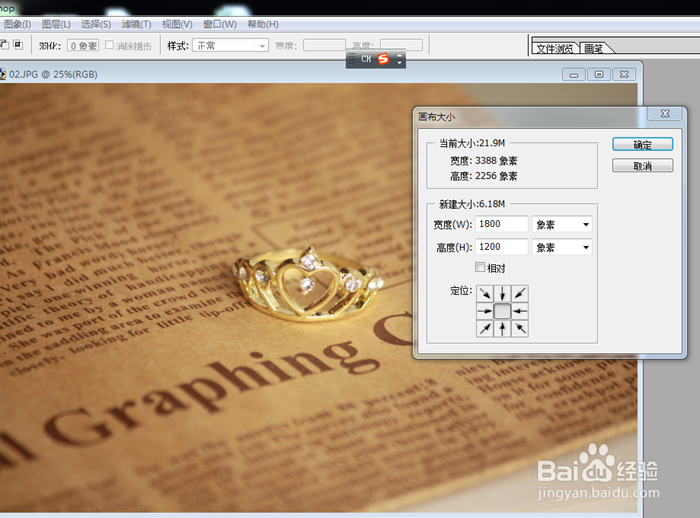Open the 图象(I) menu
This screenshot has height=518, width=700.
[x=17, y=24]
